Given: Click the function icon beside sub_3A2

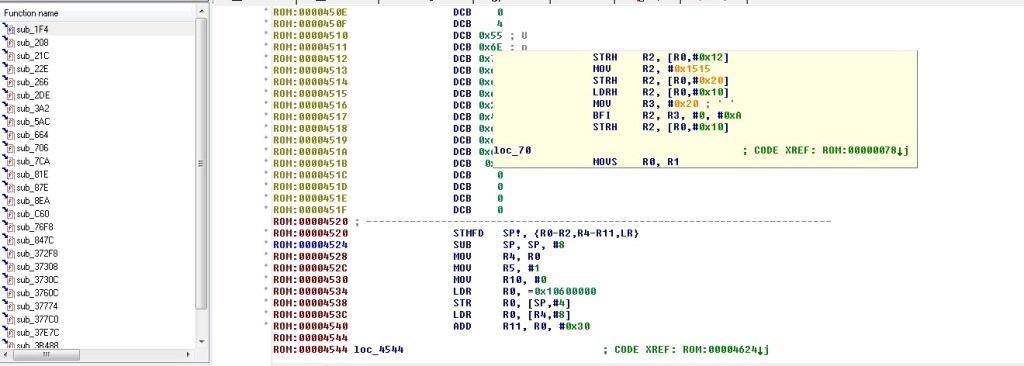Looking at the screenshot, I should 8,108.
